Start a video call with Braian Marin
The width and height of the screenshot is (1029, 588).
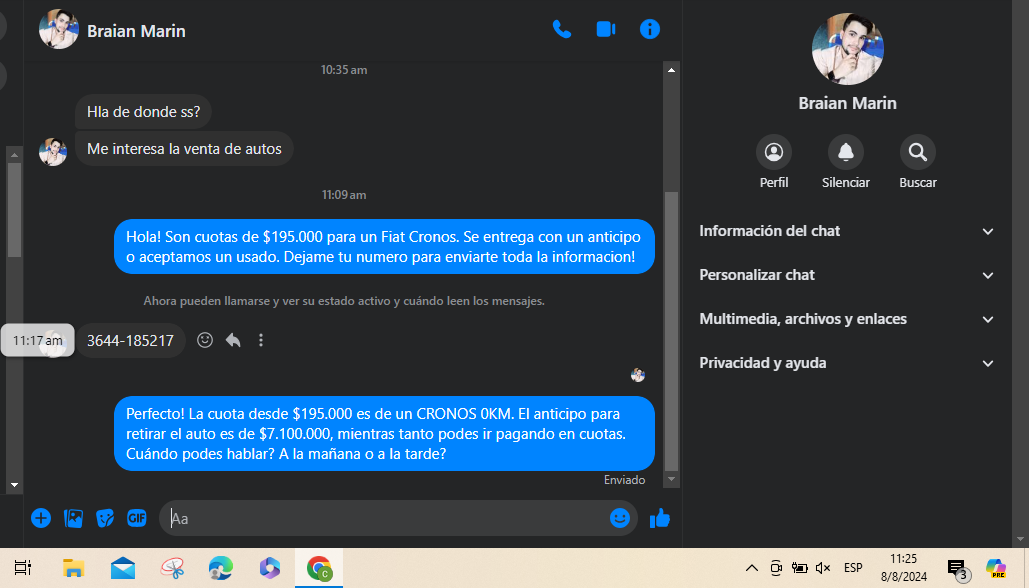(x=606, y=29)
